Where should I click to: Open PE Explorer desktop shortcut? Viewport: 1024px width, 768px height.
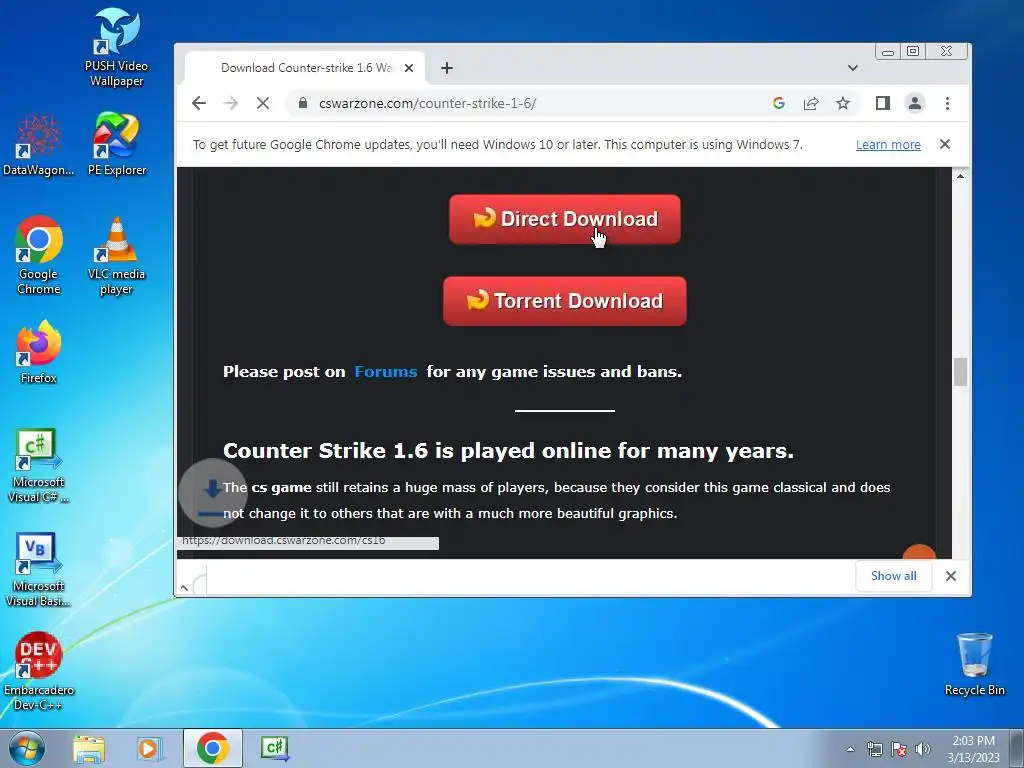click(x=116, y=144)
